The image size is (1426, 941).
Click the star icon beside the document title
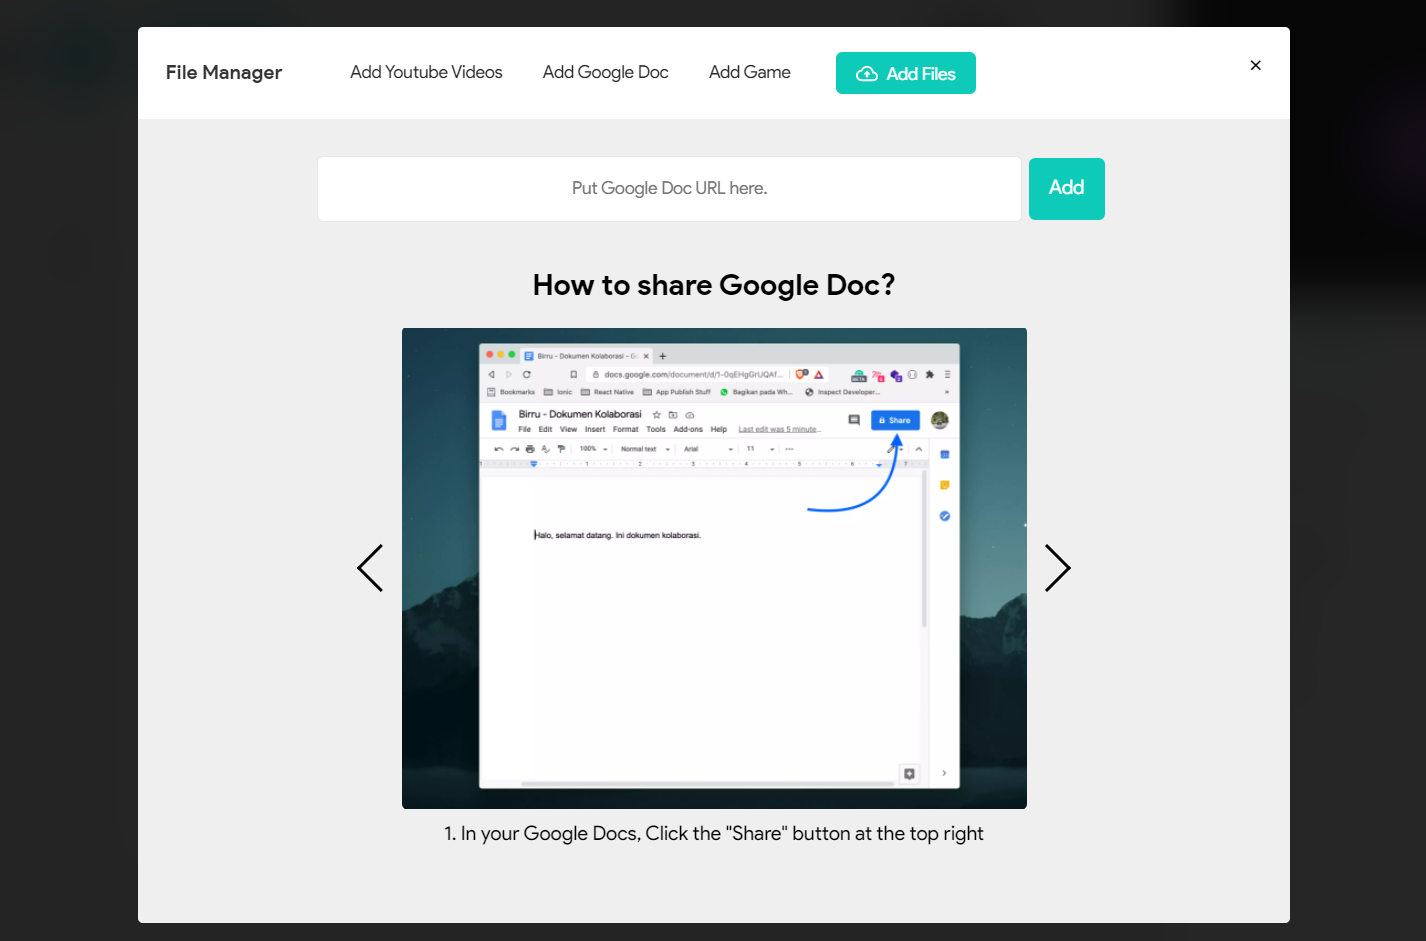tap(657, 415)
